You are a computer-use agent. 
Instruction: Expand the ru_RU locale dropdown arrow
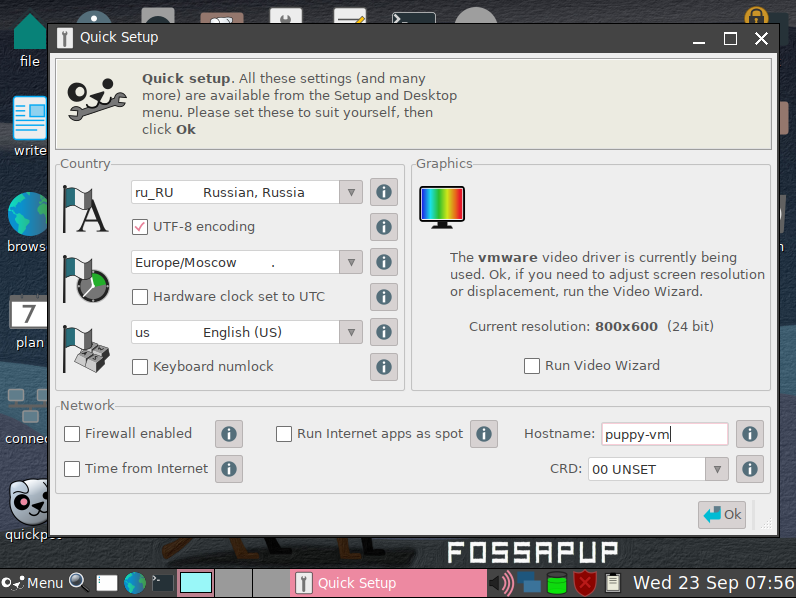click(351, 192)
